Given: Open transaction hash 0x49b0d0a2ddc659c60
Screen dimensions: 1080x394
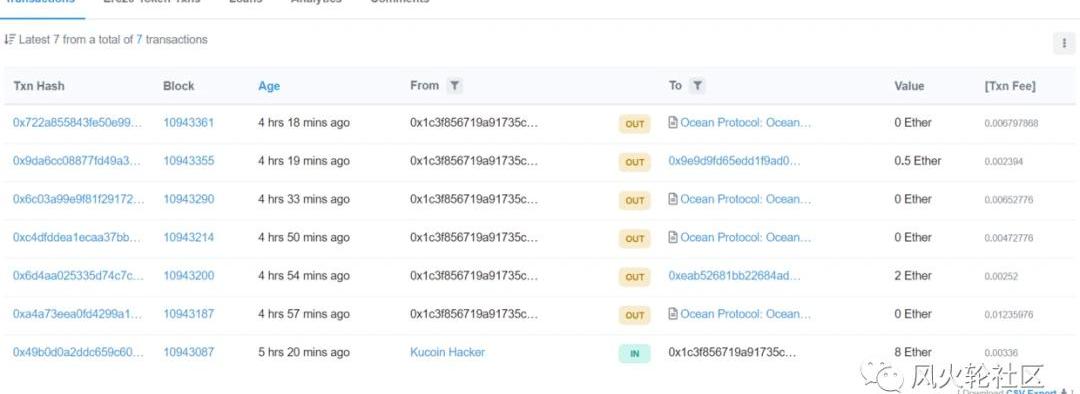Looking at the screenshot, I should (x=78, y=352).
